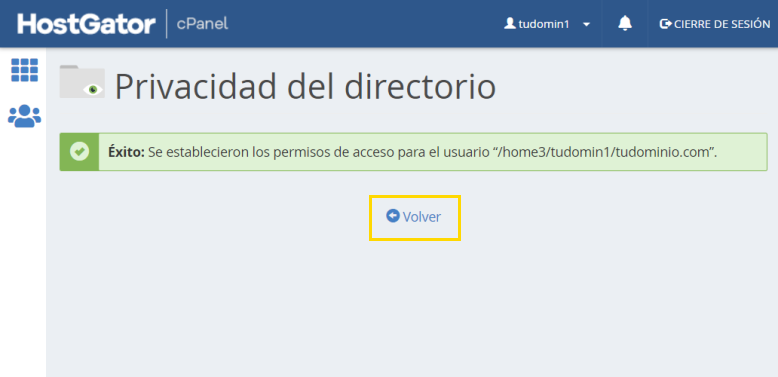
Task: Click the green checkmark success icon
Action: [x=79, y=152]
